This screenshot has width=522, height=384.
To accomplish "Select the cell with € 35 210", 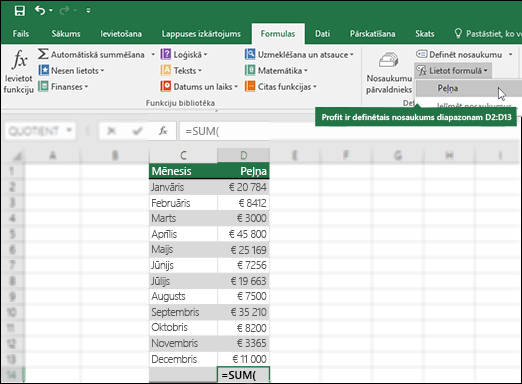I will (x=244, y=312).
